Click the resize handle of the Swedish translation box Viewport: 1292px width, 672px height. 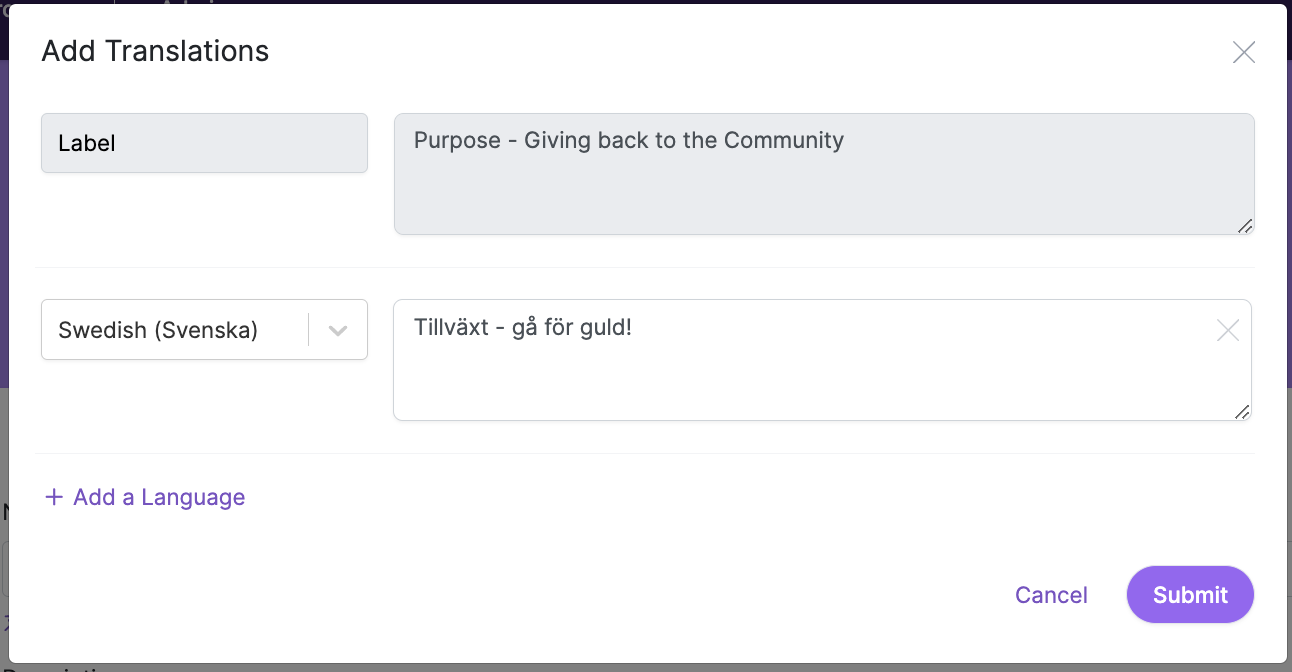click(x=1241, y=411)
